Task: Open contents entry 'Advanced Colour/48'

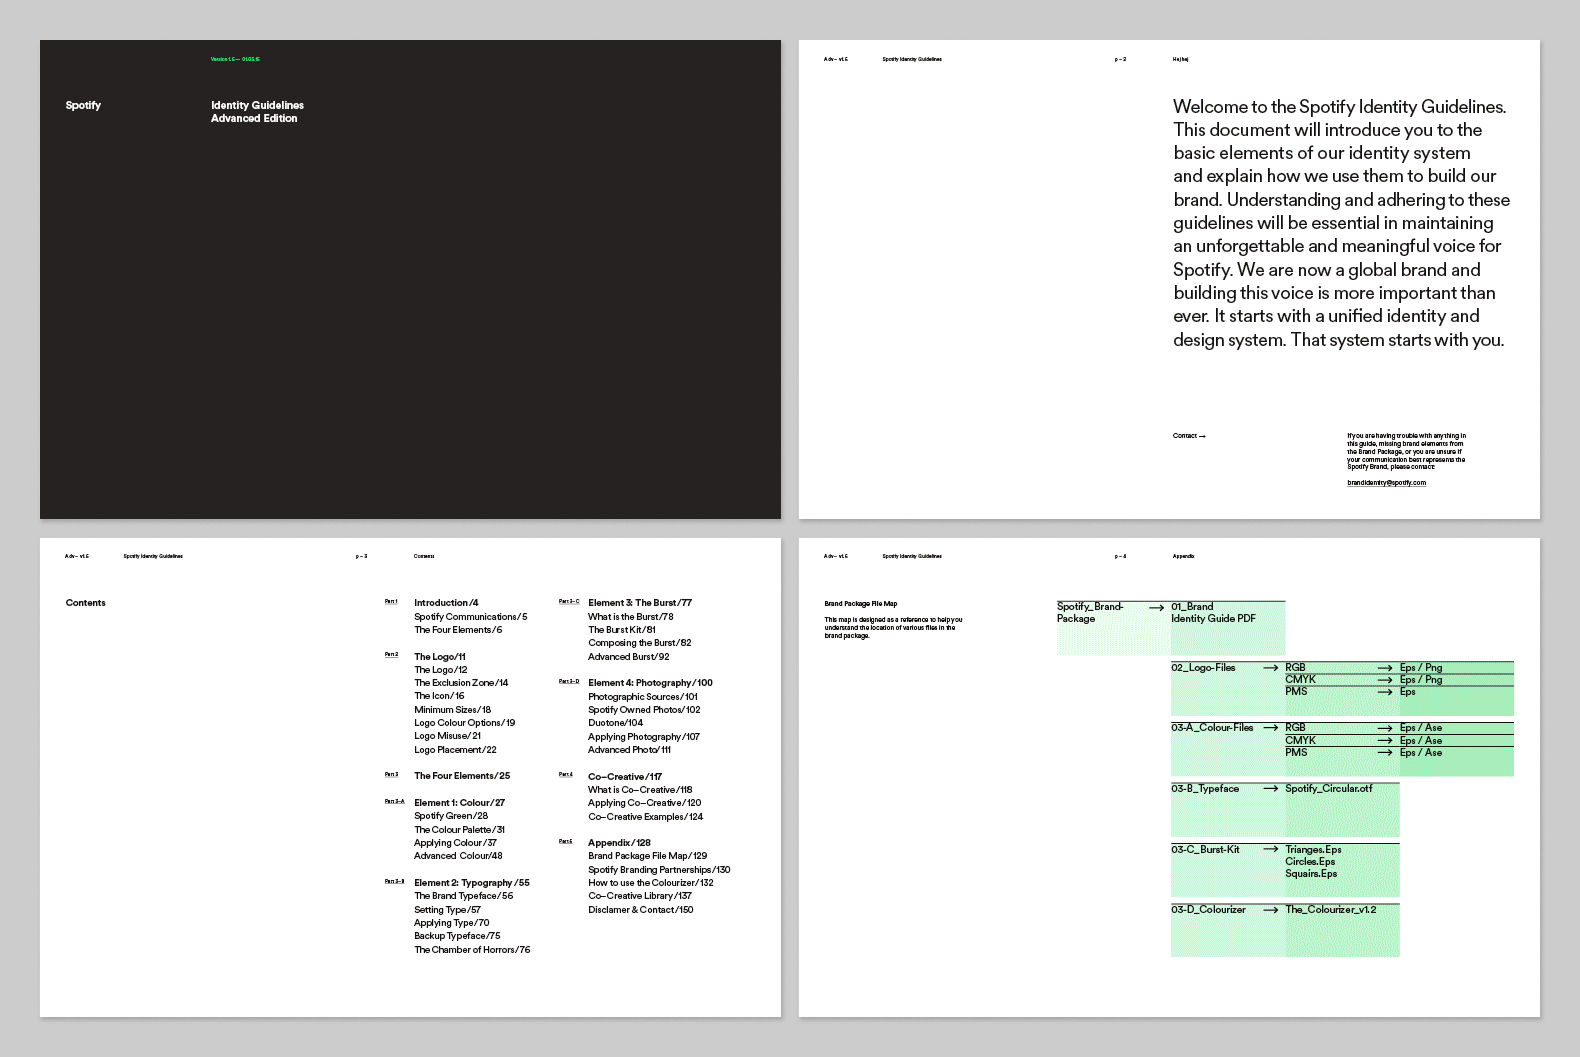Action: click(458, 856)
